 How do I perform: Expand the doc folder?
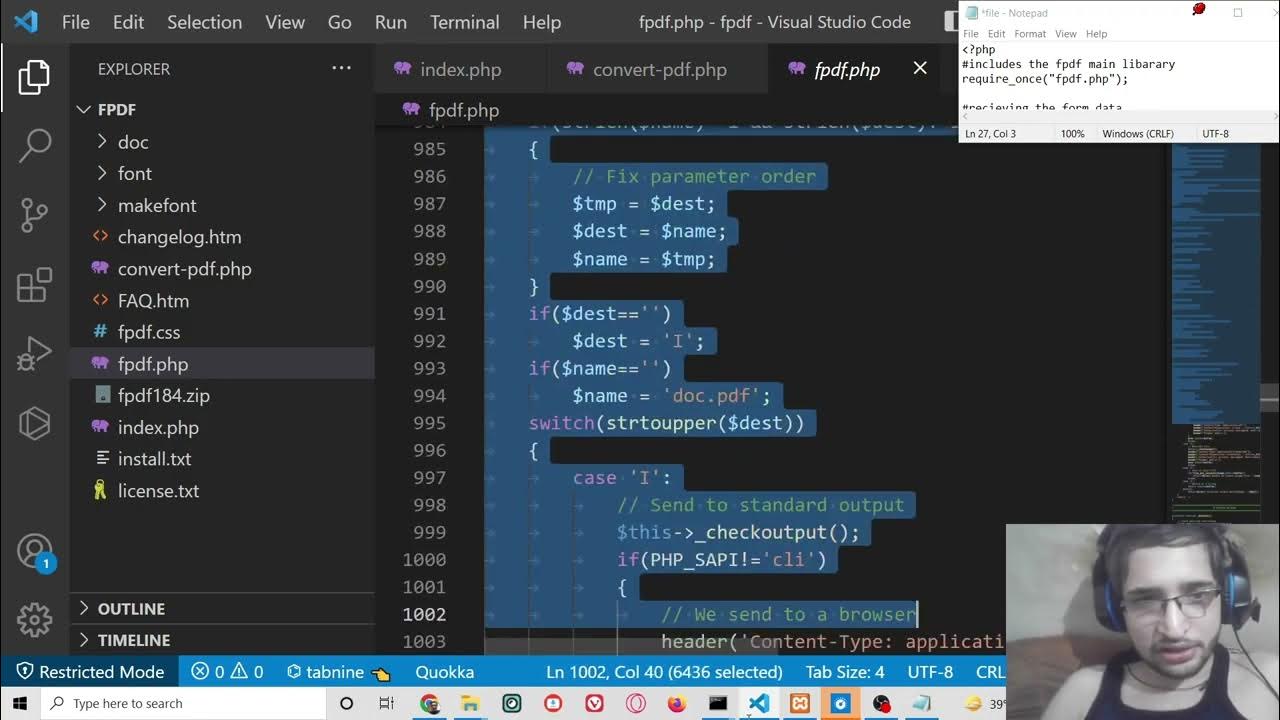(132, 142)
